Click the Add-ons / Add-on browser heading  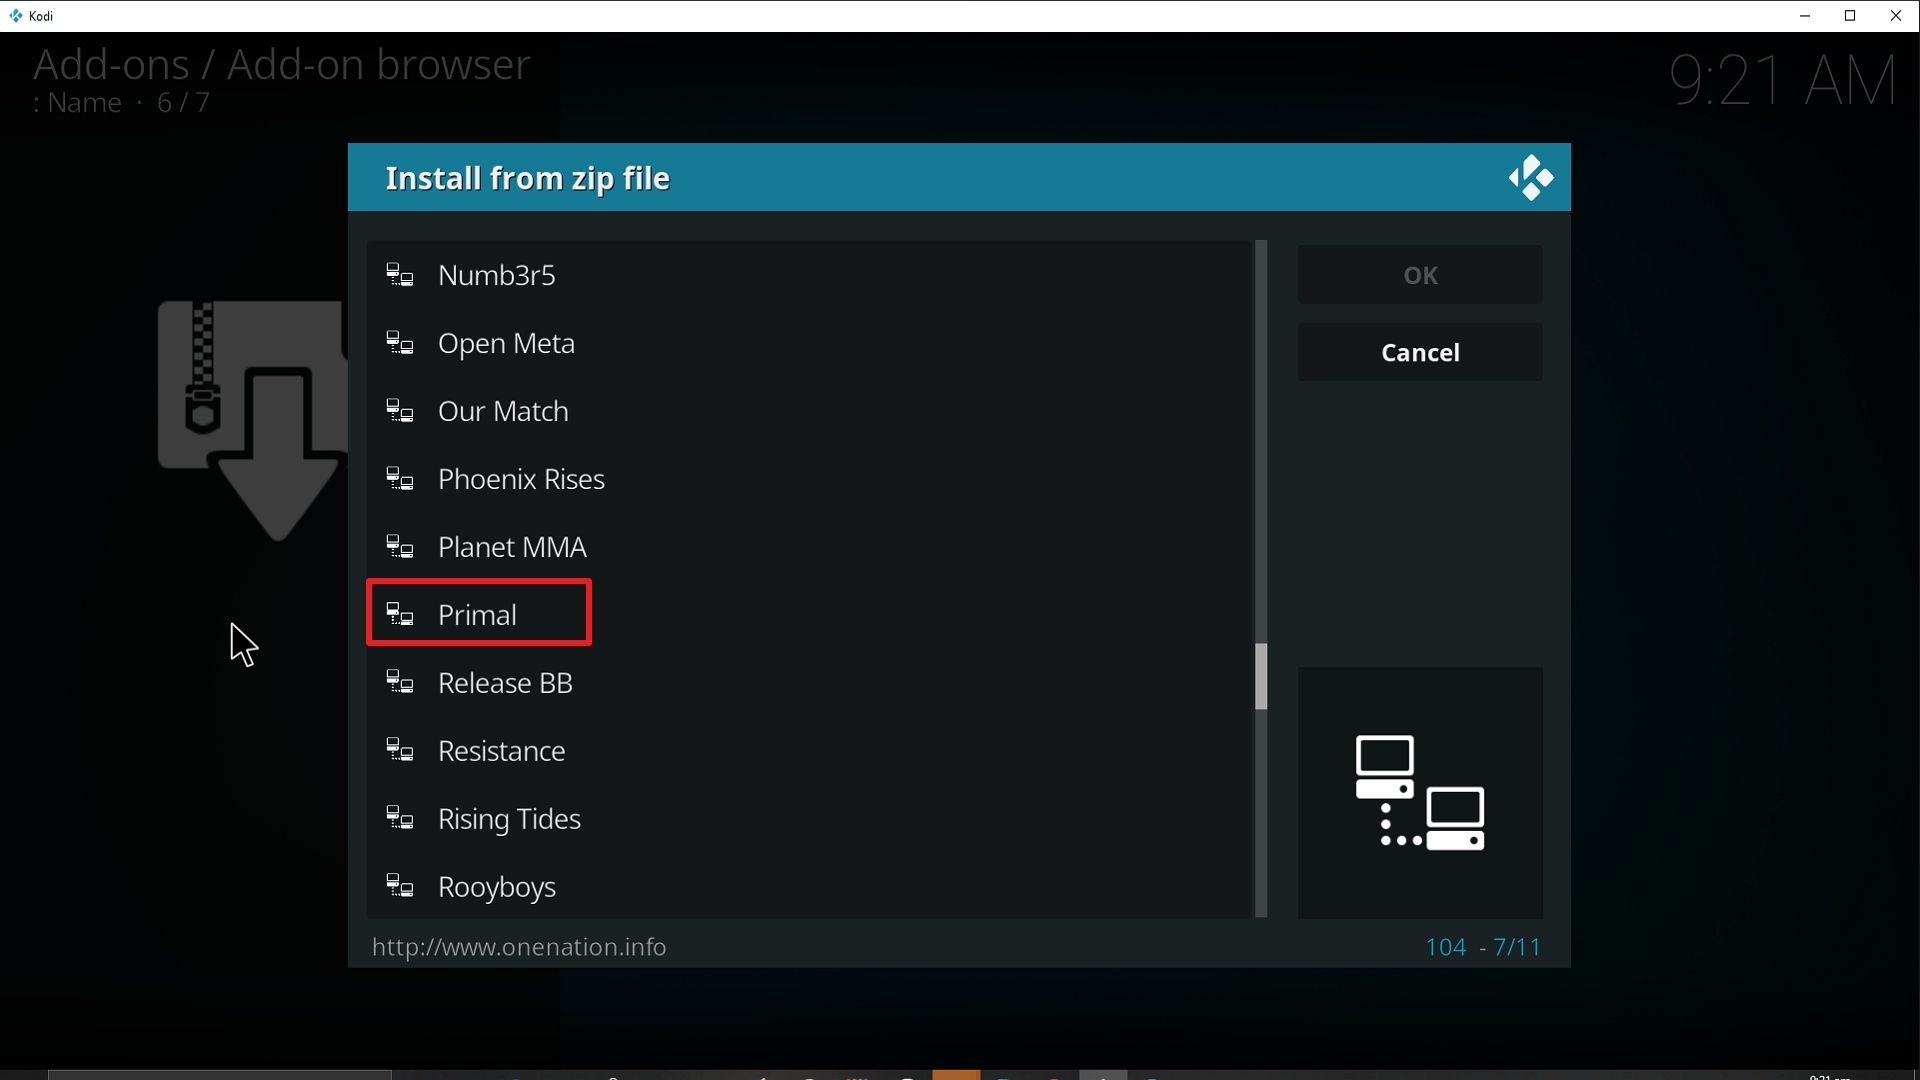click(x=281, y=65)
